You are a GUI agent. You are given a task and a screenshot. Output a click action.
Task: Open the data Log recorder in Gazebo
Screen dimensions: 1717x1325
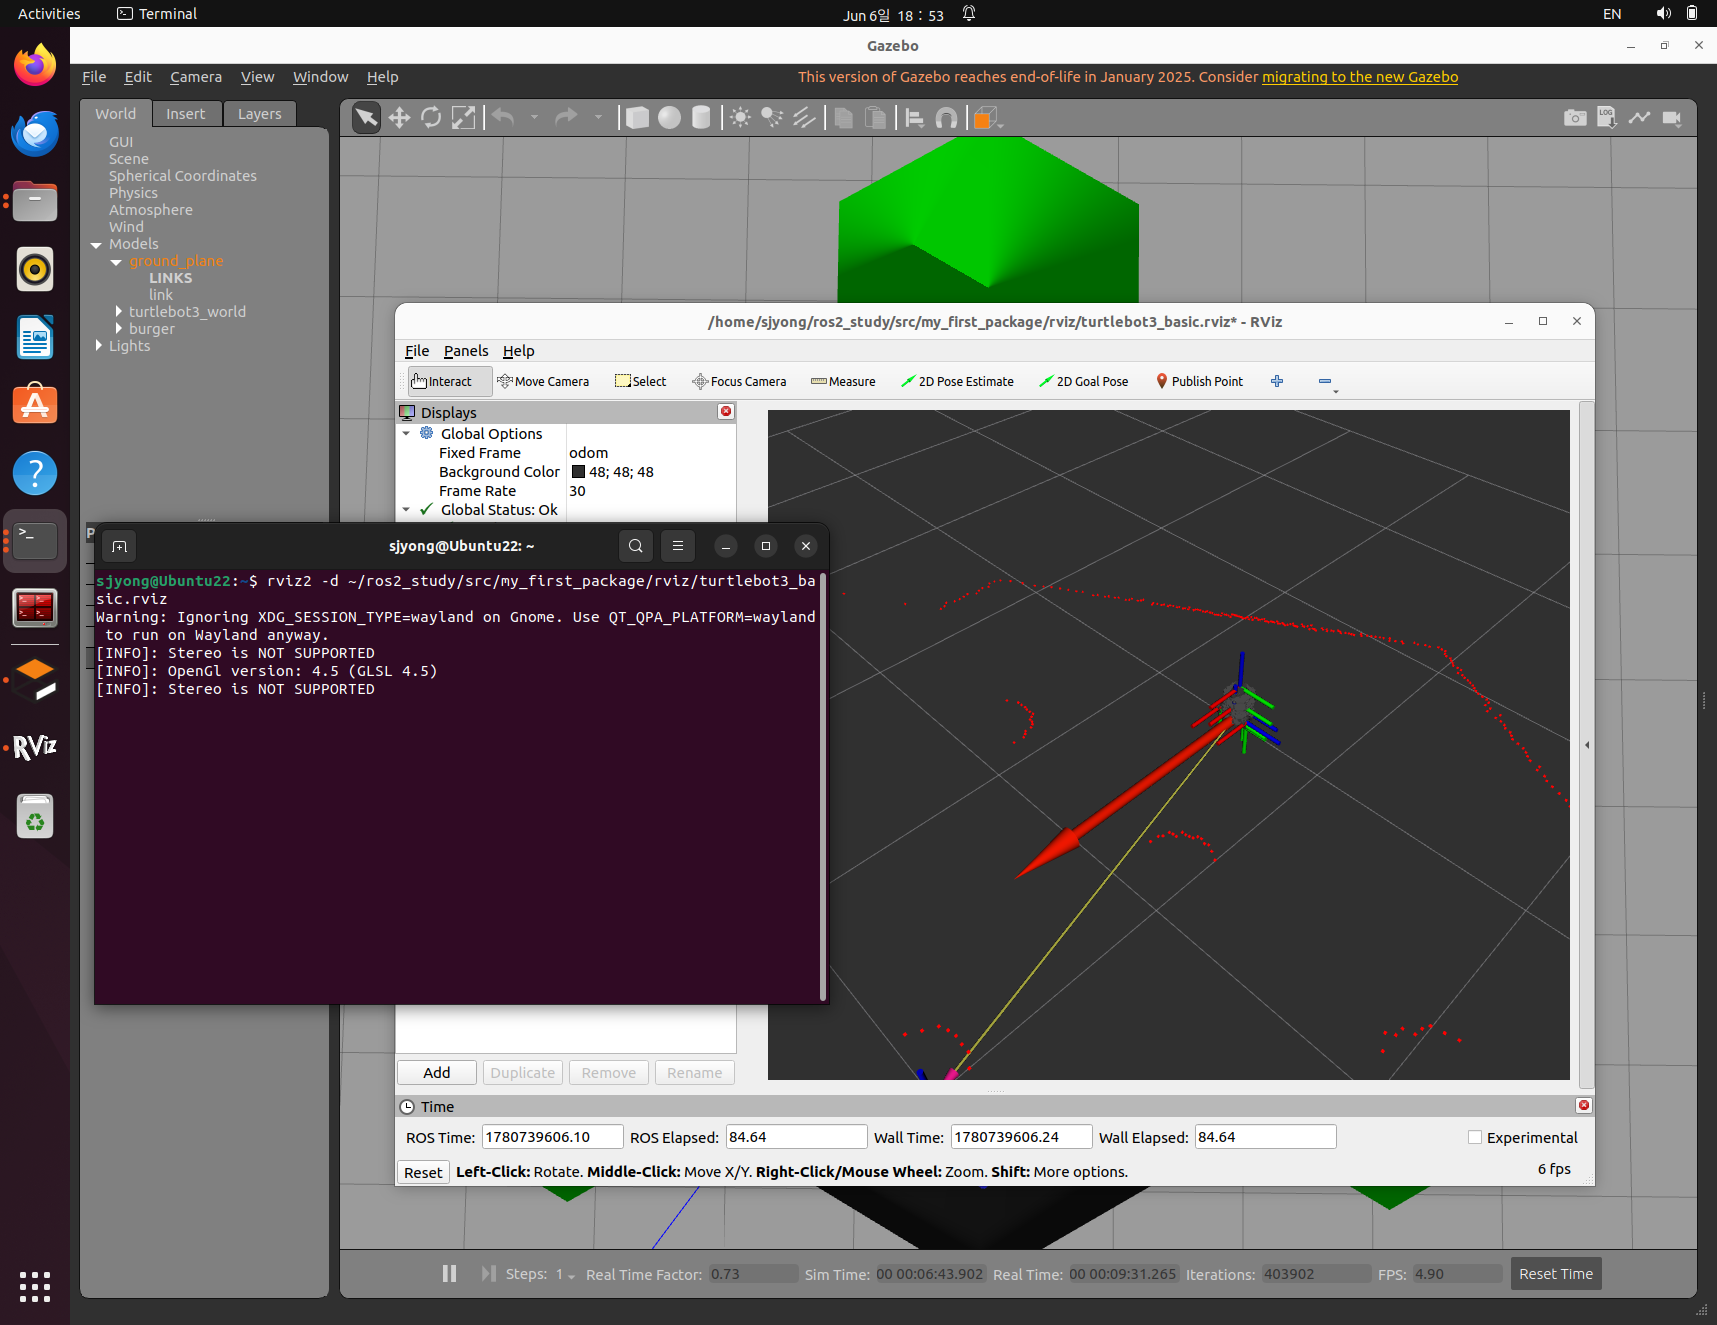coord(1607,118)
